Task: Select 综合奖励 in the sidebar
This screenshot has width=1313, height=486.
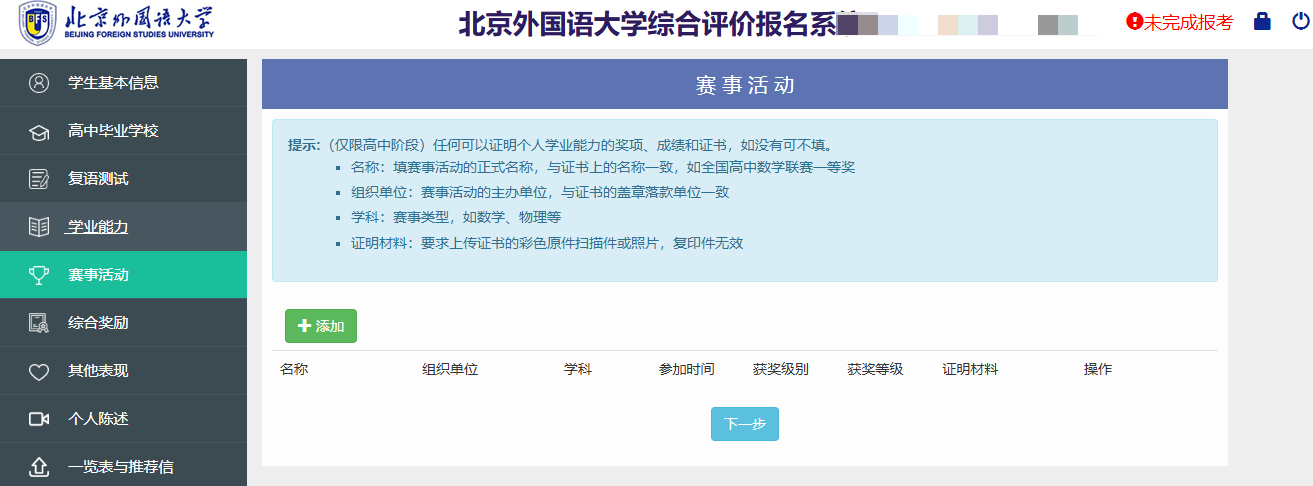Action: click(98, 323)
